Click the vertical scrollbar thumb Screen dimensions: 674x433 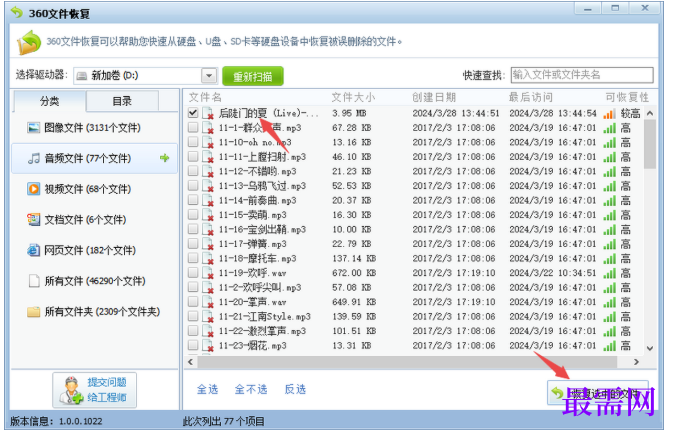pyautogui.click(x=649, y=144)
